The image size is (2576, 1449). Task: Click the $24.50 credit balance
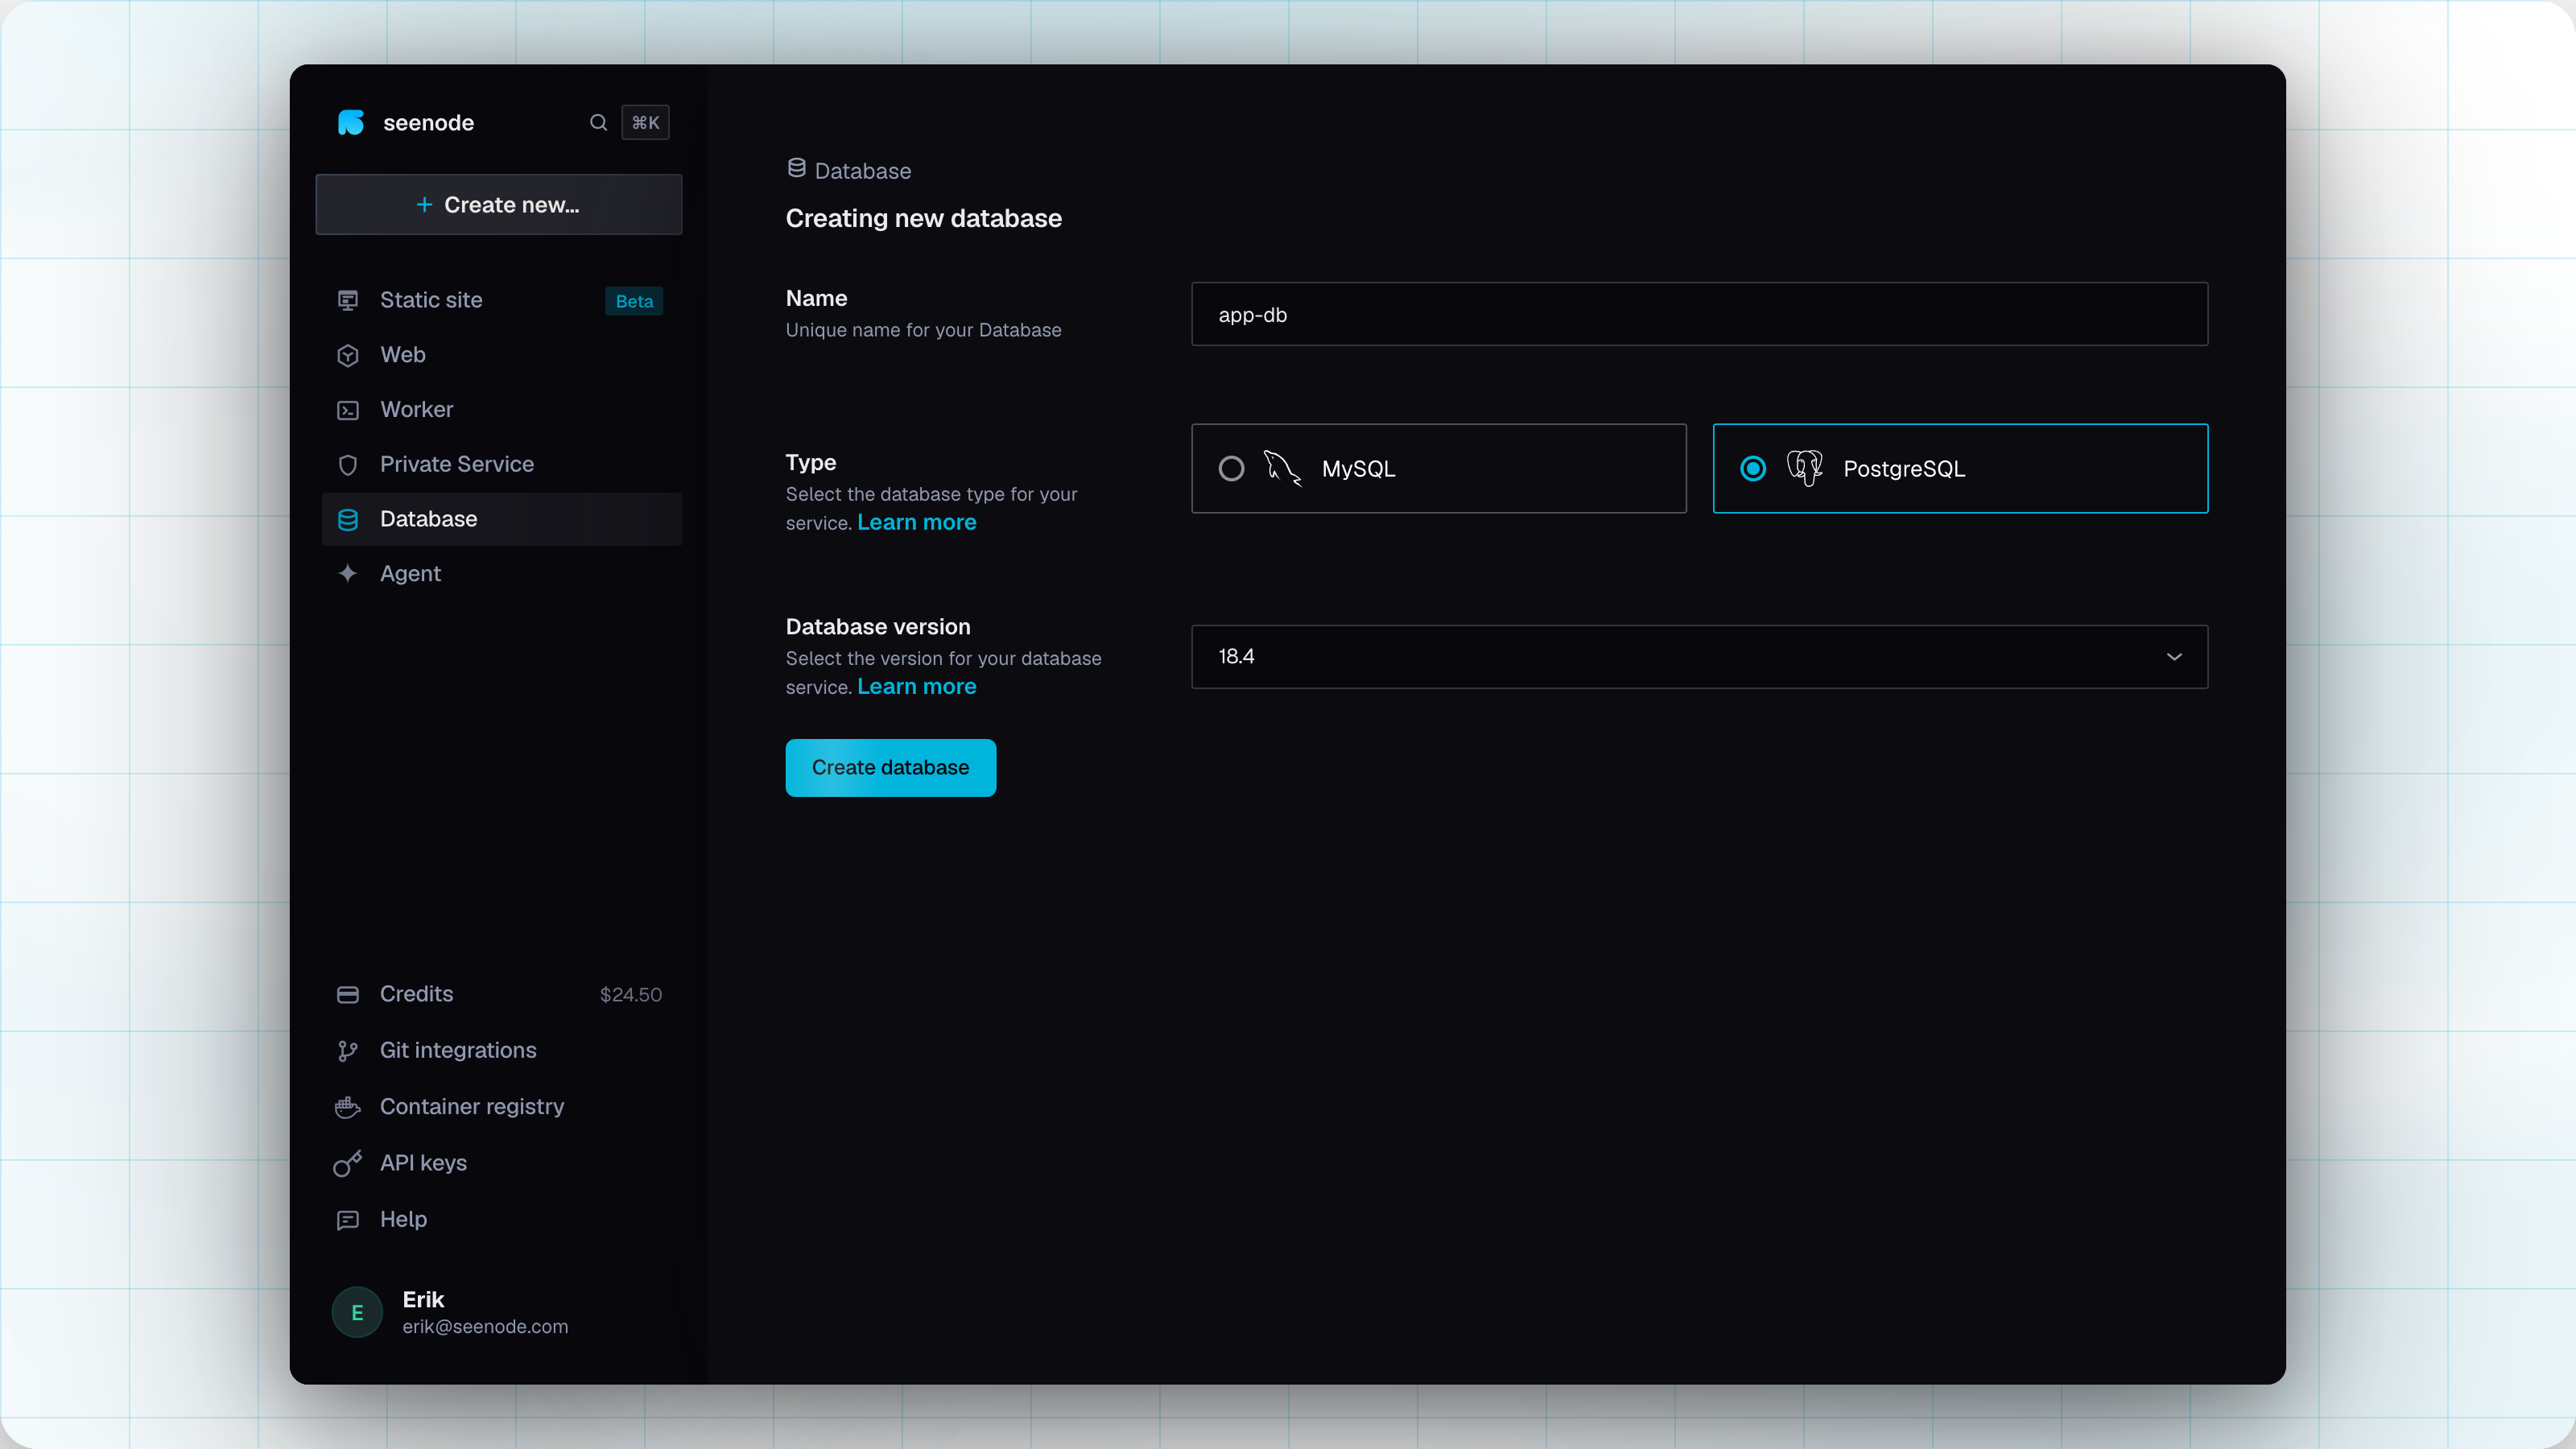631,995
